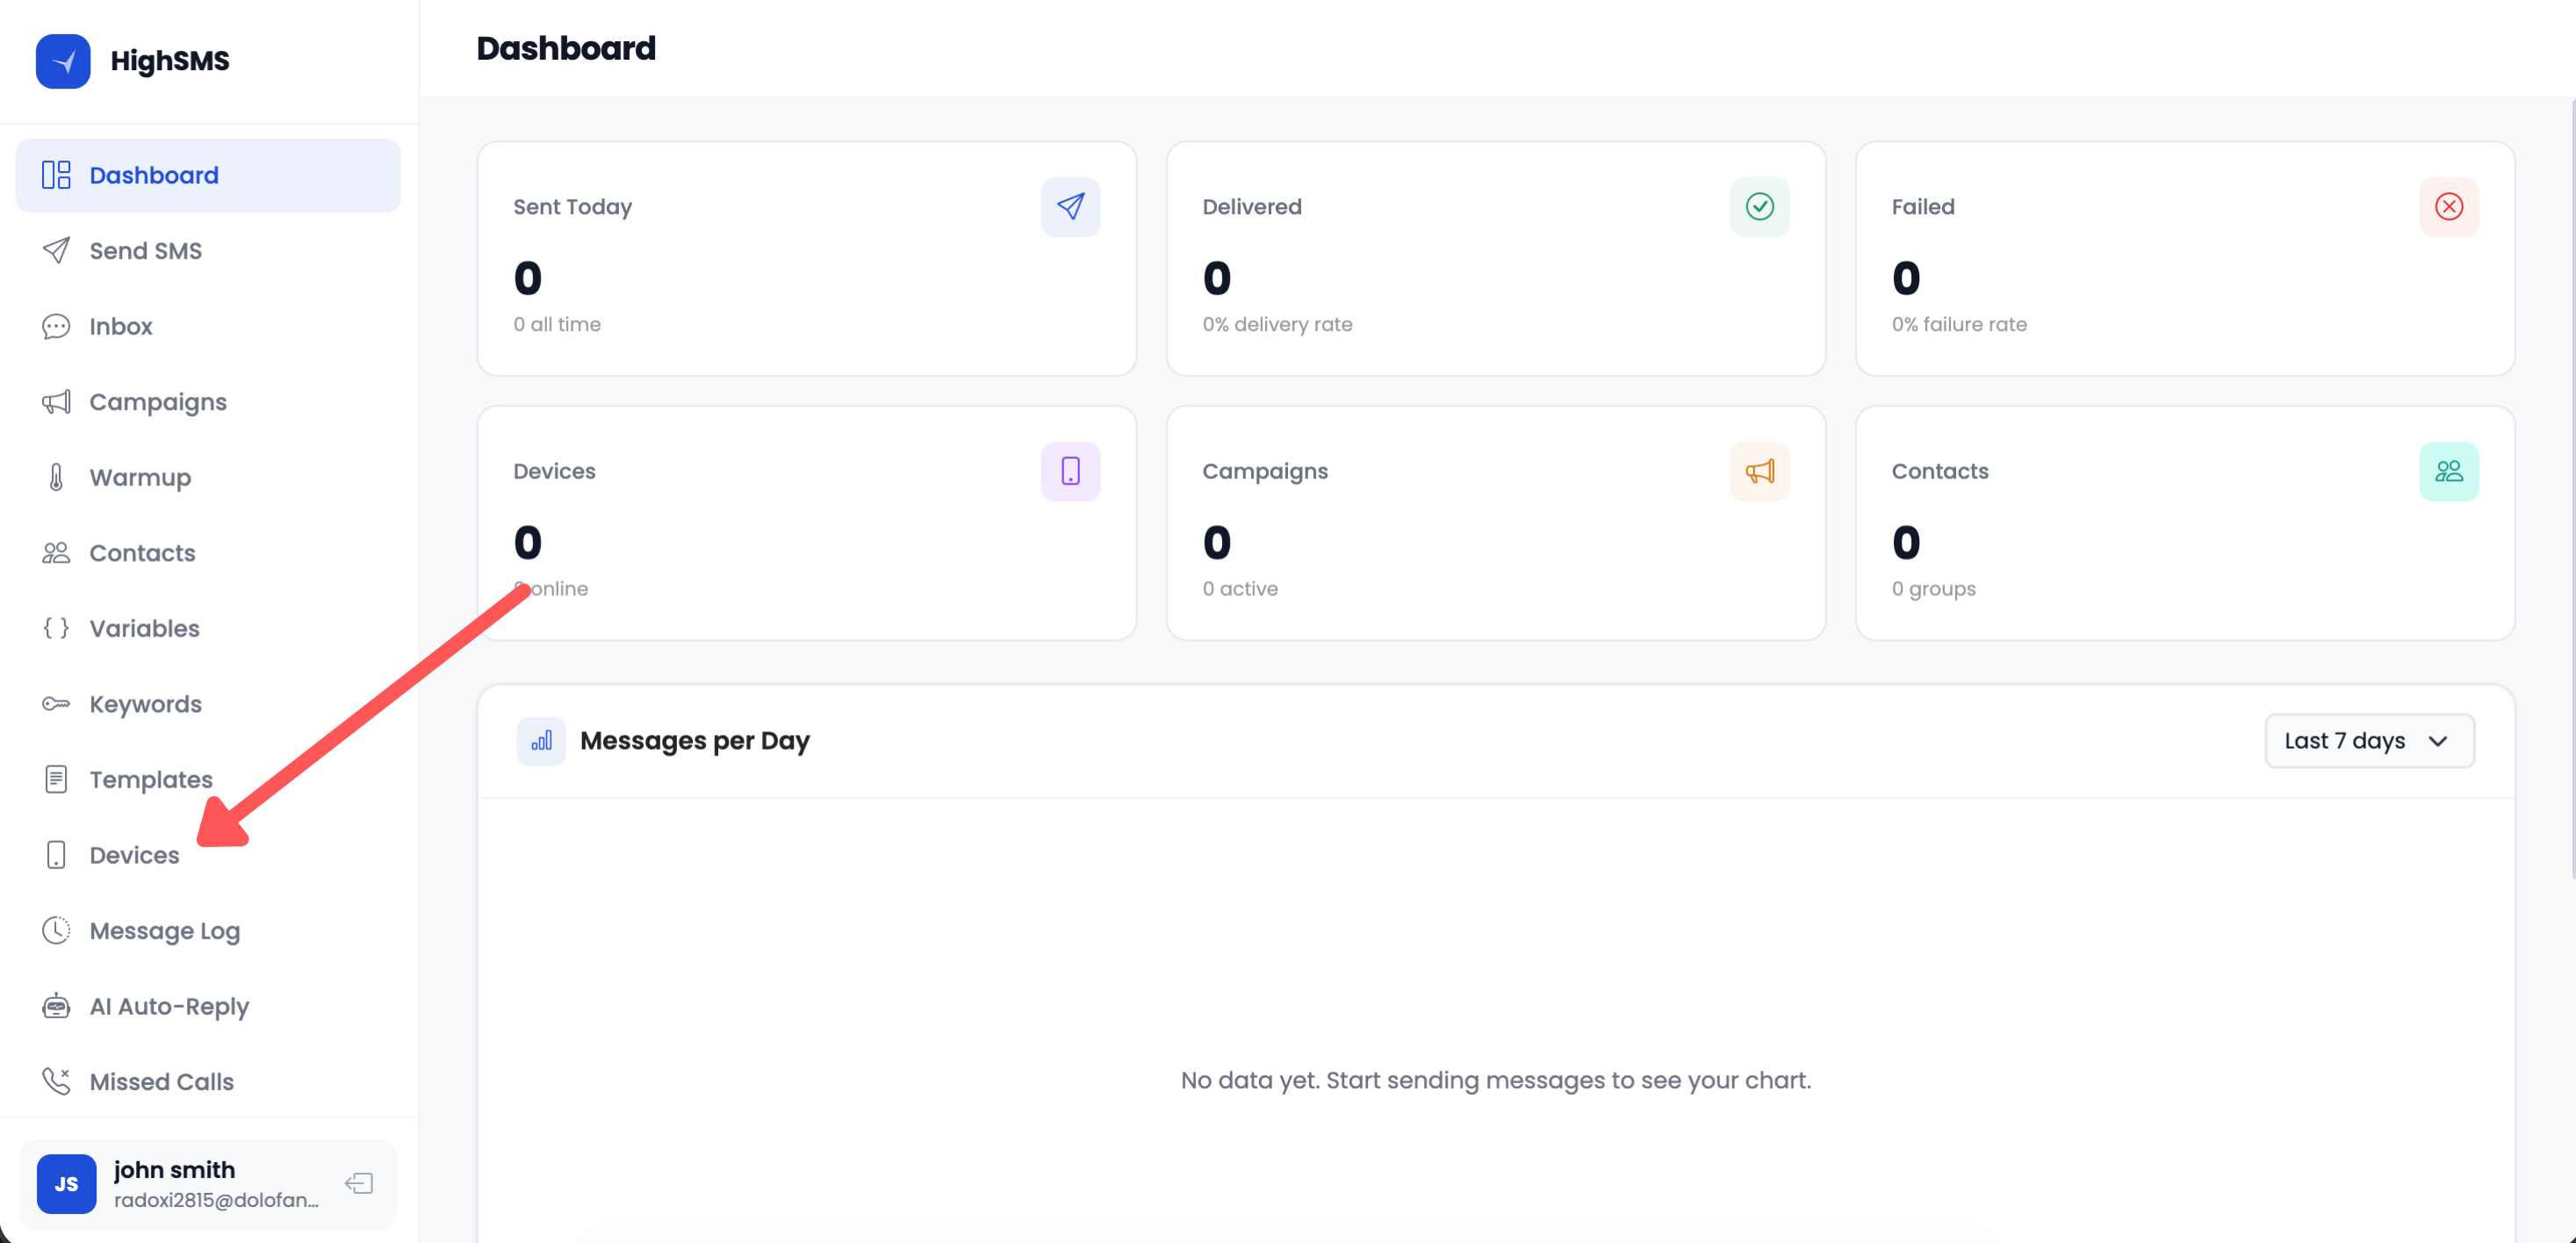Select the Warmup thermometer icon
This screenshot has width=2576, height=1243.
pos(56,477)
